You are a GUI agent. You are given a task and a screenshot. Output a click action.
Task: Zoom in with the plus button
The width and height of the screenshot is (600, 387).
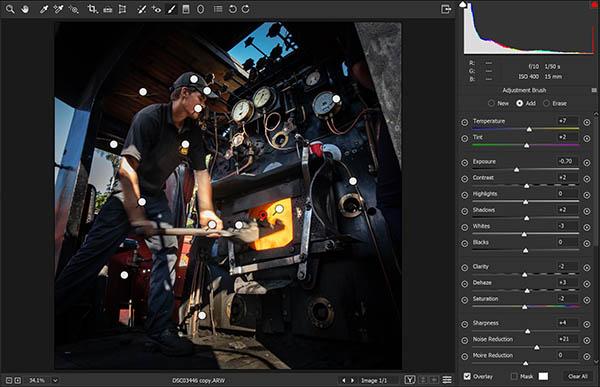click(x=18, y=380)
